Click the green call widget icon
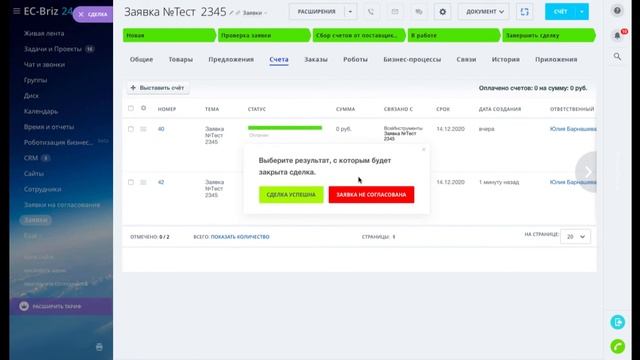The image size is (640, 360). (x=618, y=346)
